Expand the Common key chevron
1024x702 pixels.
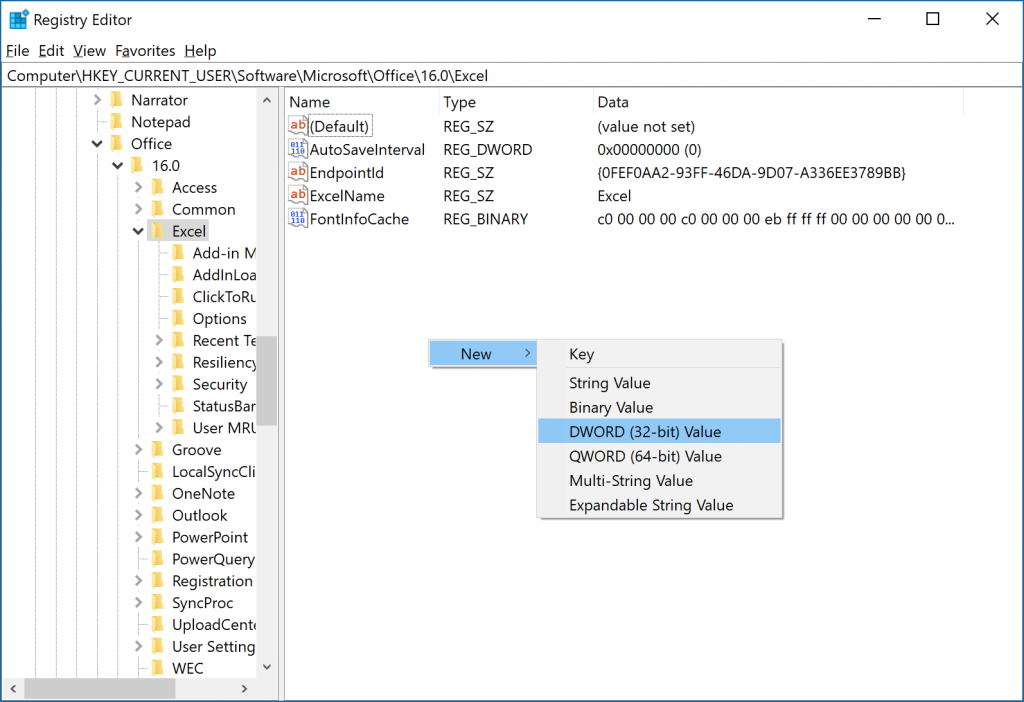[138, 209]
